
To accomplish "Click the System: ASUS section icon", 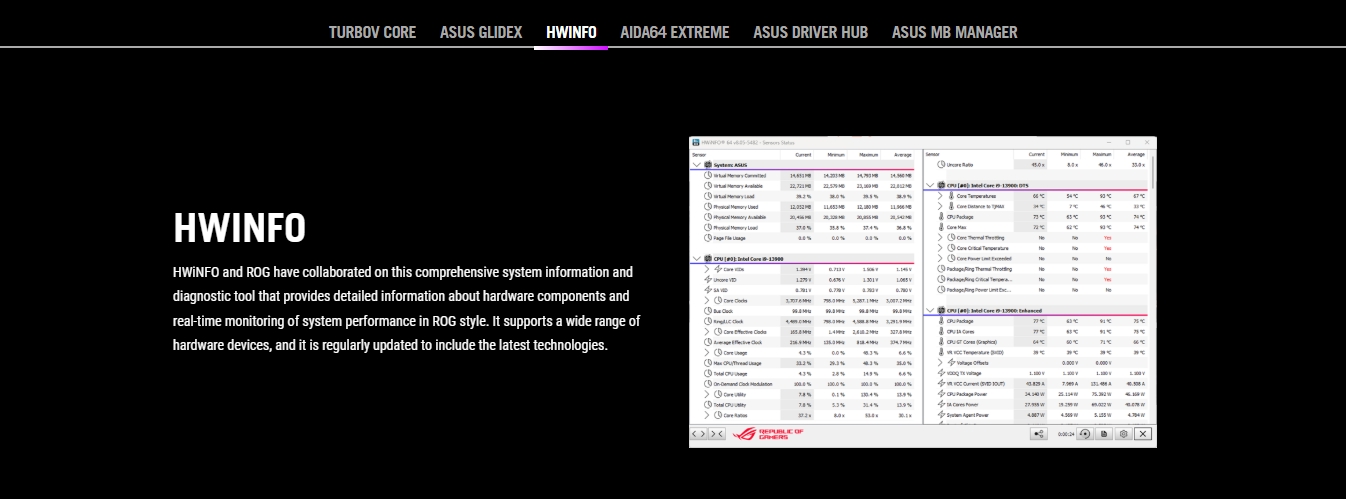I will [708, 165].
